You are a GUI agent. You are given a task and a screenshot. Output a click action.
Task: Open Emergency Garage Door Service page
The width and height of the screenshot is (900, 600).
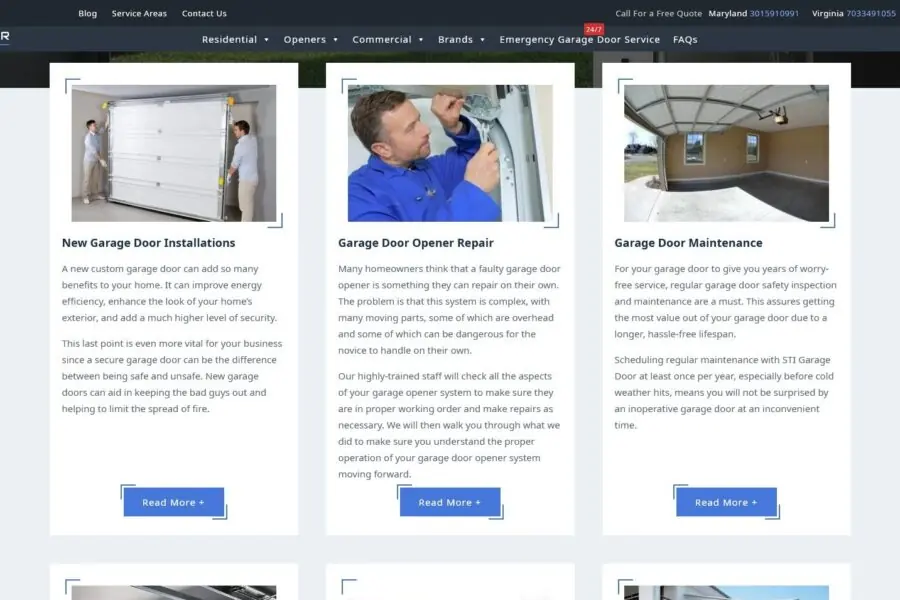579,40
